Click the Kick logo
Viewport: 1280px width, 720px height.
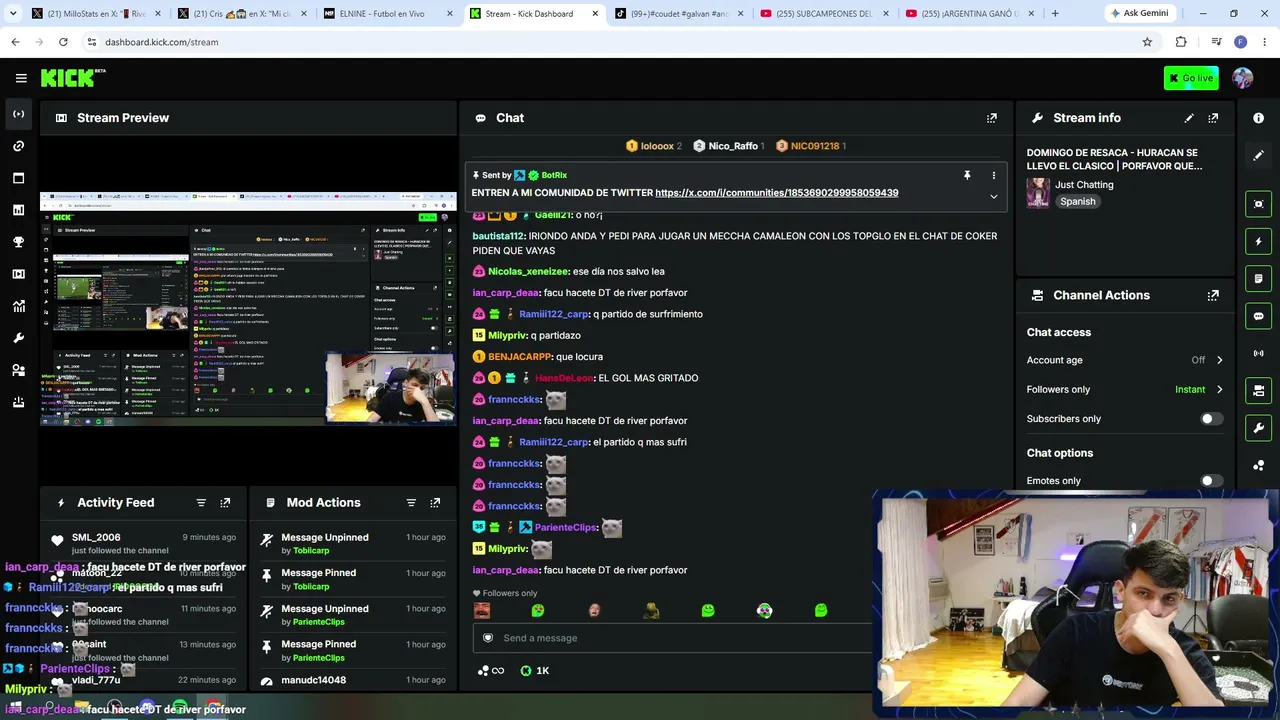pyautogui.click(x=73, y=78)
